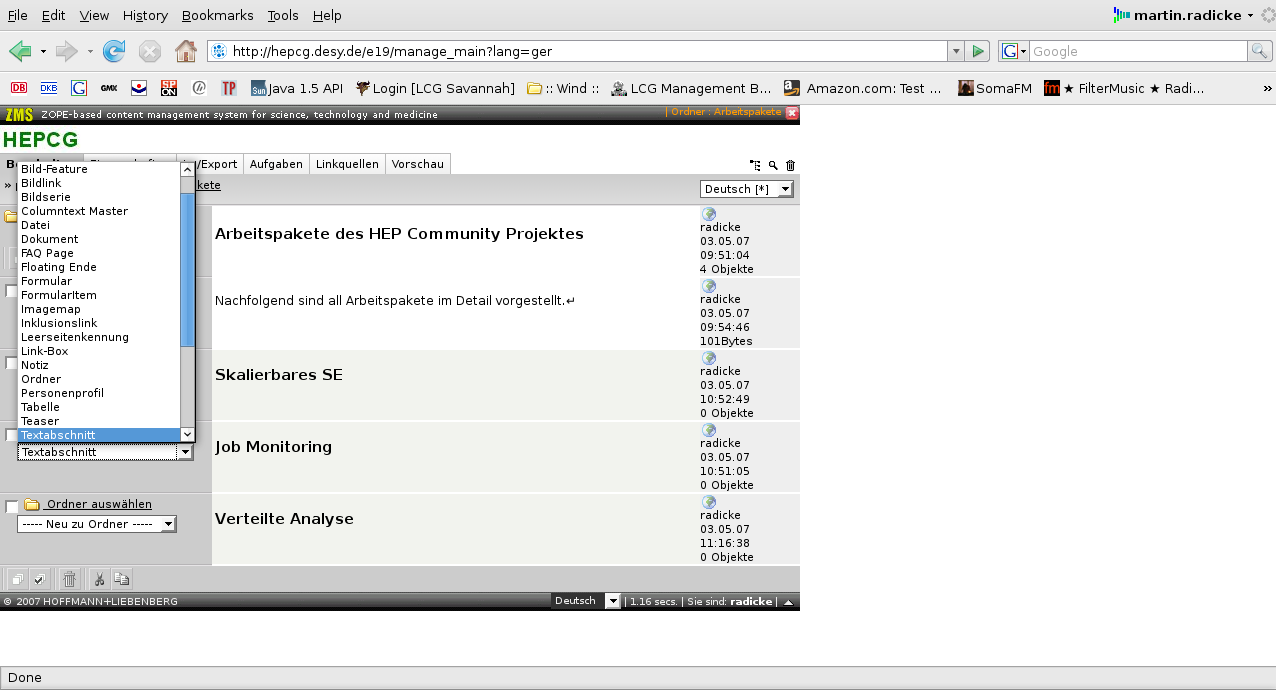This screenshot has width=1276, height=690.
Task: Click the Go arrow next to address bar
Action: point(978,51)
